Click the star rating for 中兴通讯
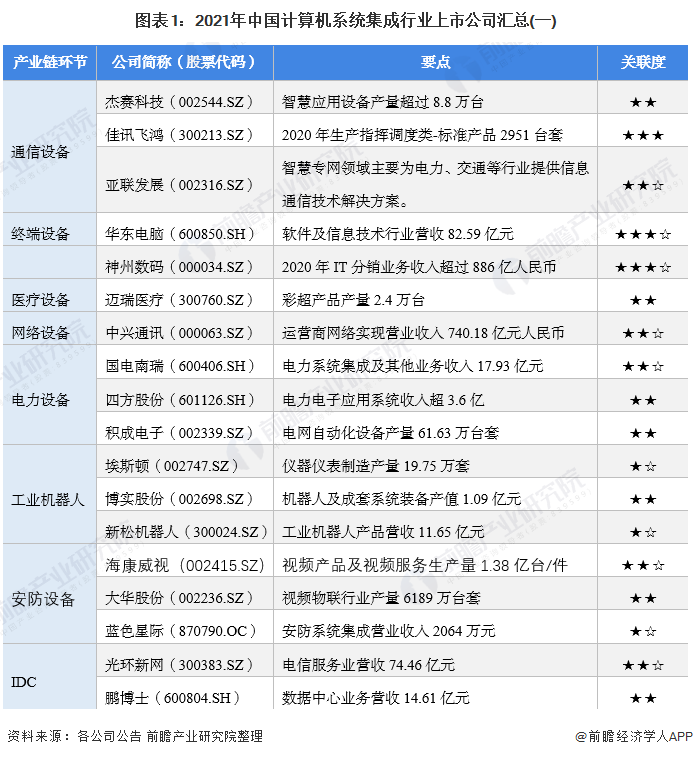The height and width of the screenshot is (757, 693). pos(643,333)
